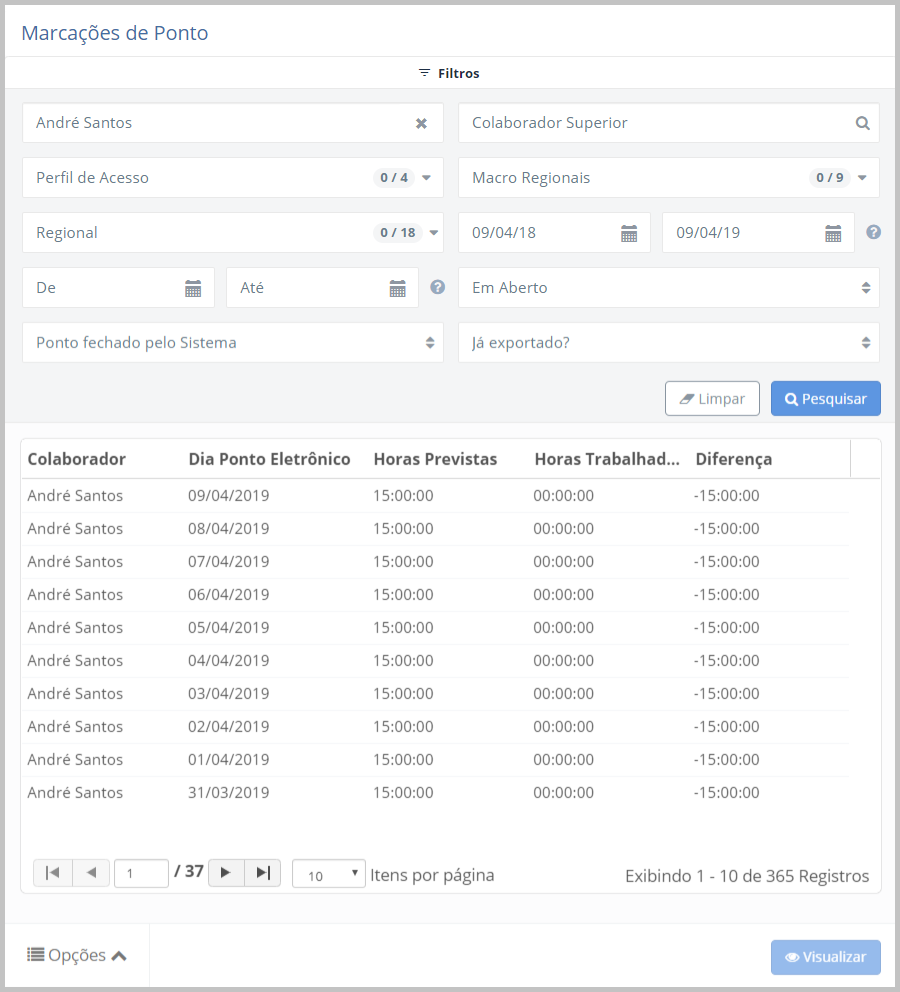Open calendar for the 09/04/19 end date
This screenshot has width=900, height=992.
833,233
